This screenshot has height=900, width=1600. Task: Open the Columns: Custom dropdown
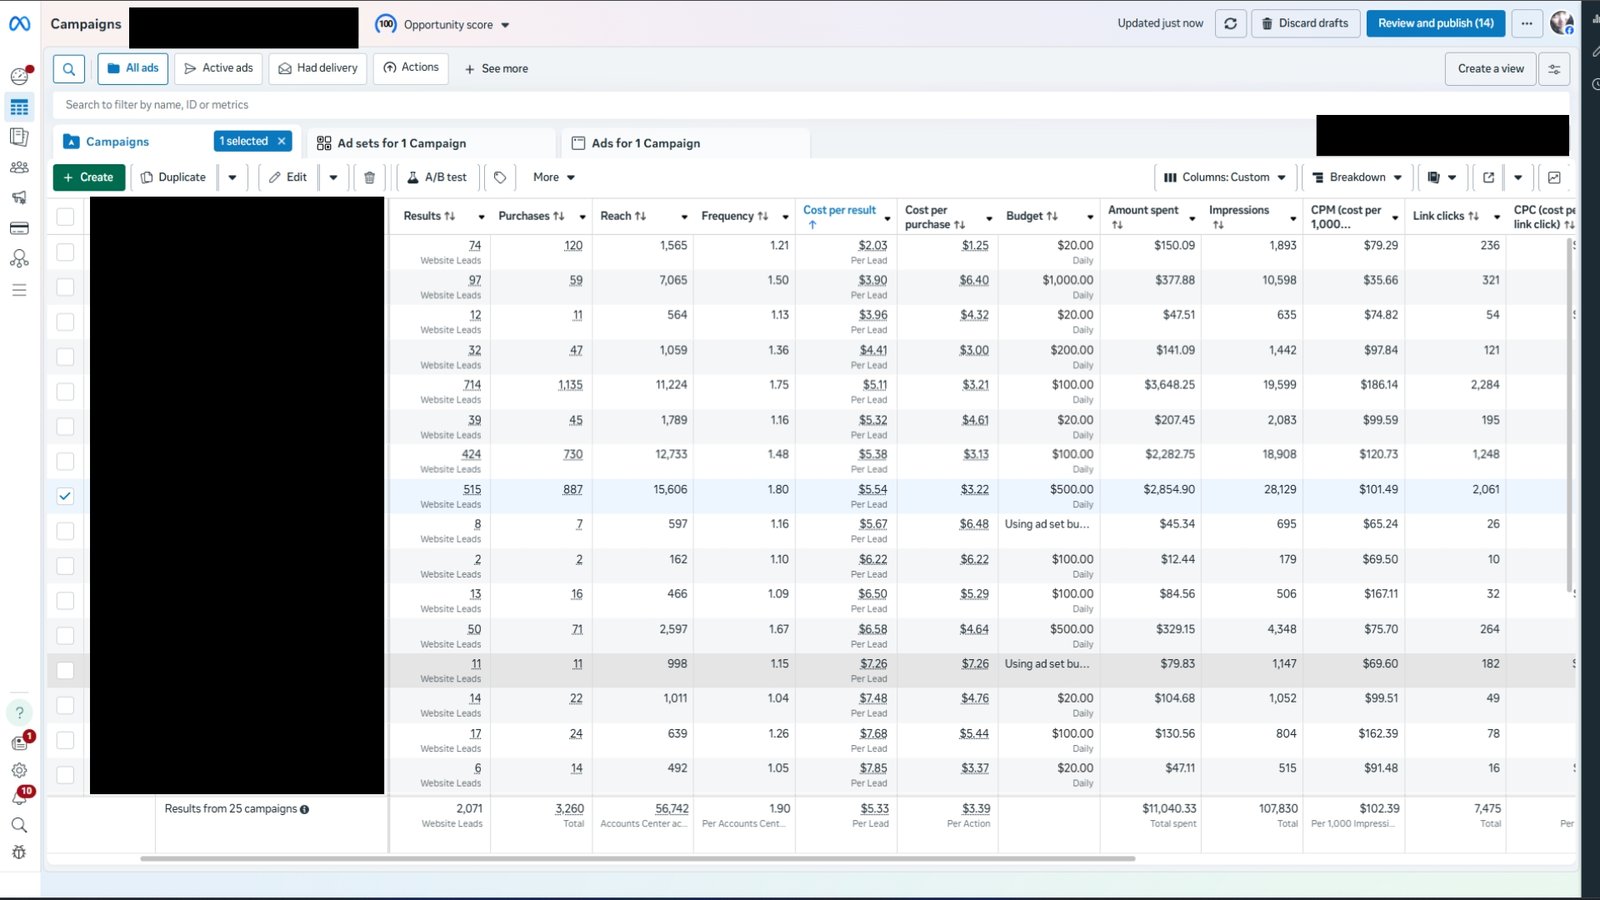pyautogui.click(x=1225, y=178)
